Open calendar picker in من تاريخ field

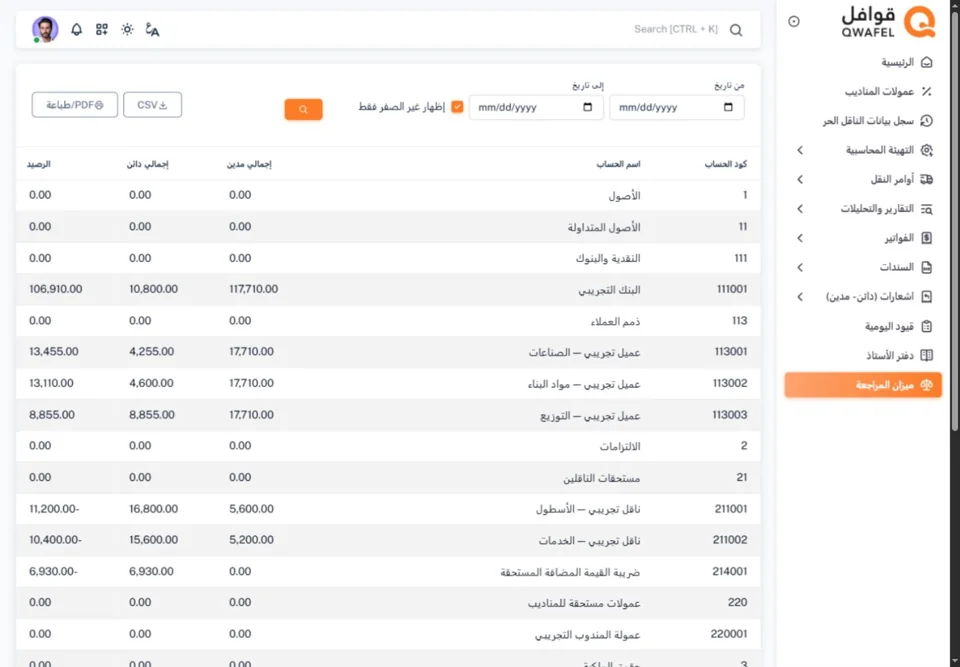point(728,107)
